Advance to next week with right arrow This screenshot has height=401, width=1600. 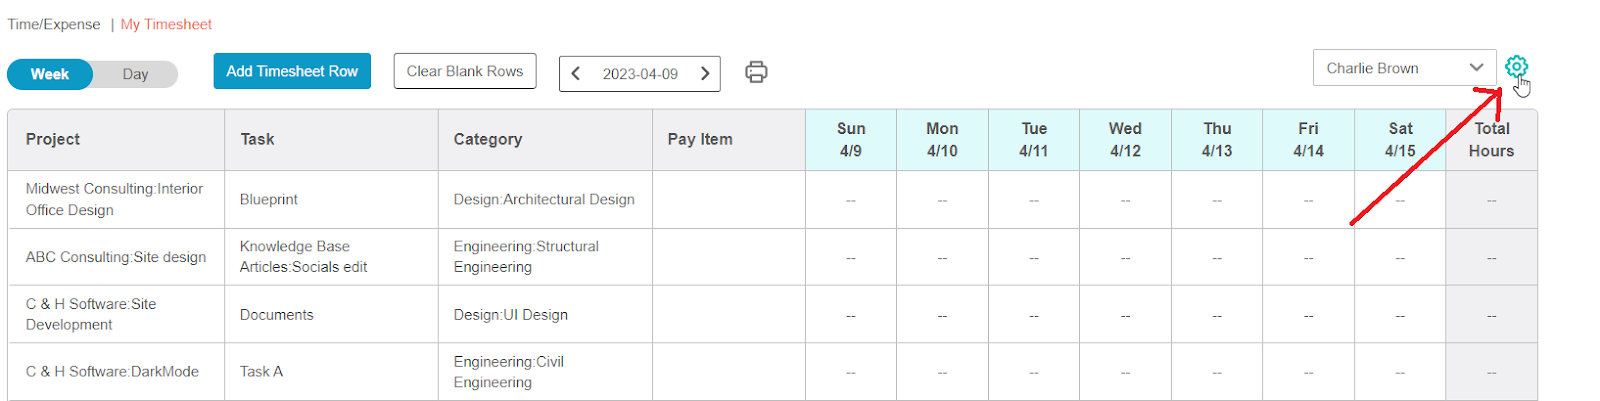(x=705, y=73)
